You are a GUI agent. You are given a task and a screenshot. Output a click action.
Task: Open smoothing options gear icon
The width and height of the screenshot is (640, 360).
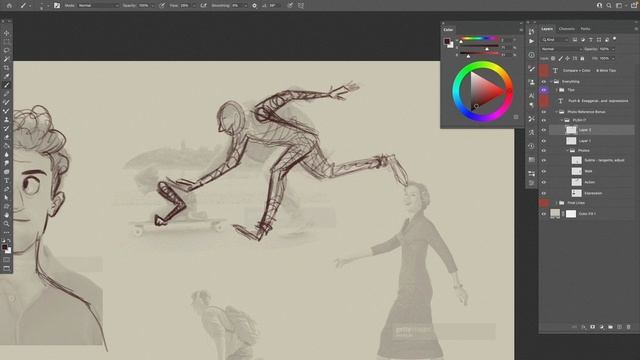click(x=254, y=6)
